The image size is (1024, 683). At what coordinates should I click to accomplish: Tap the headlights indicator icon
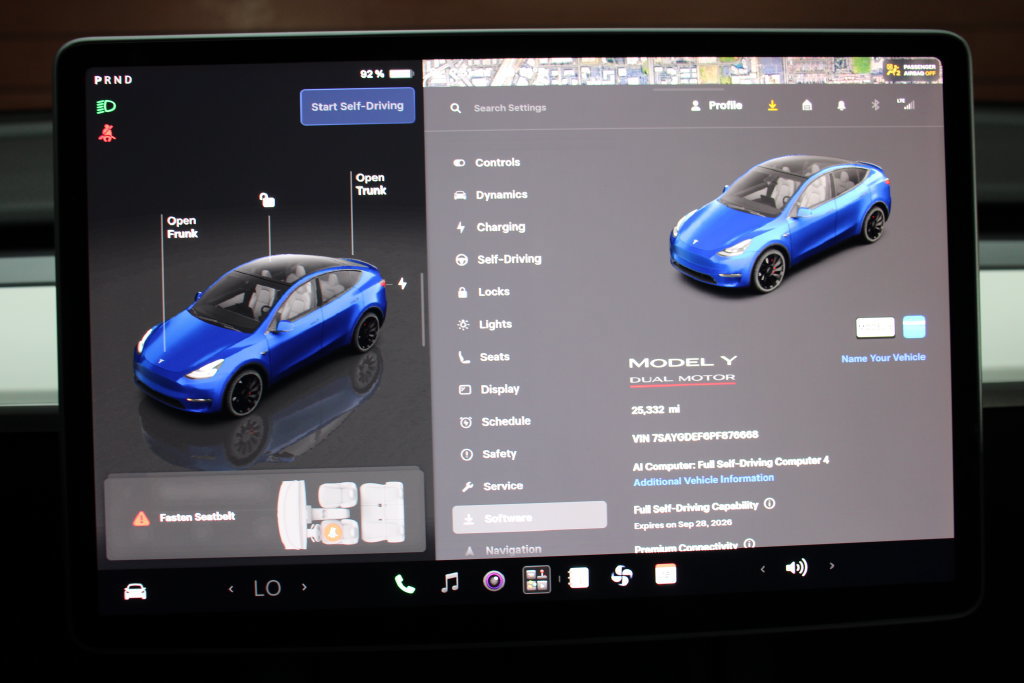pyautogui.click(x=106, y=106)
